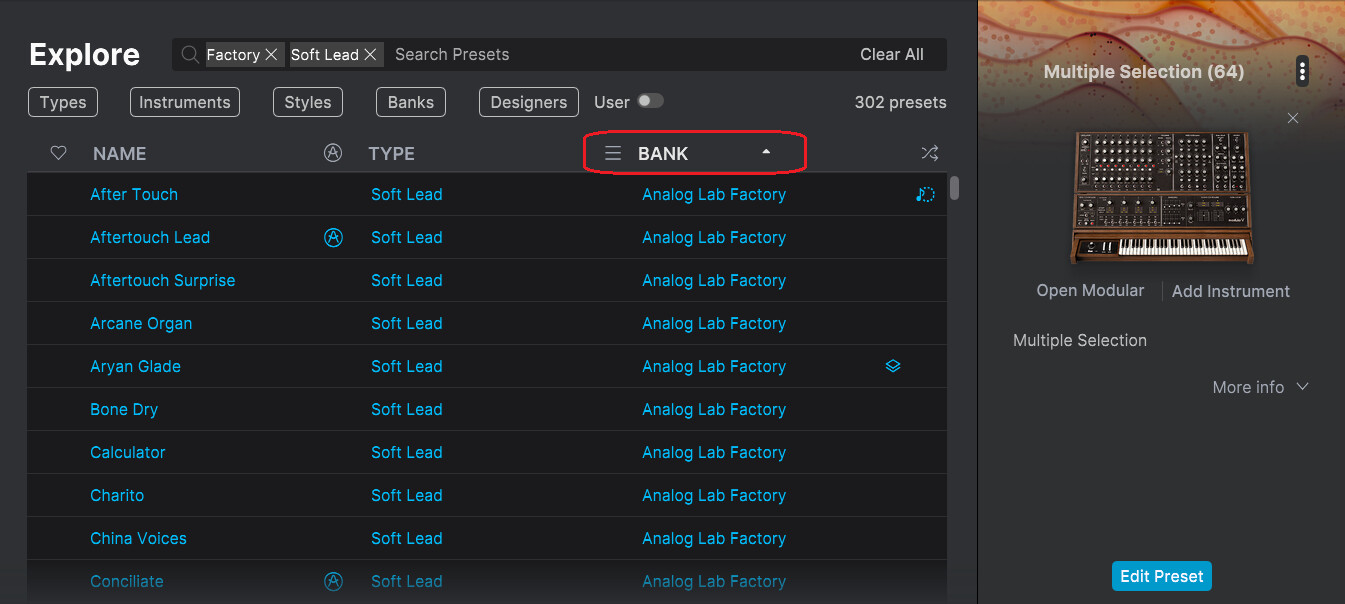Open the three-dot menu for Multiple Selection

click(1302, 71)
